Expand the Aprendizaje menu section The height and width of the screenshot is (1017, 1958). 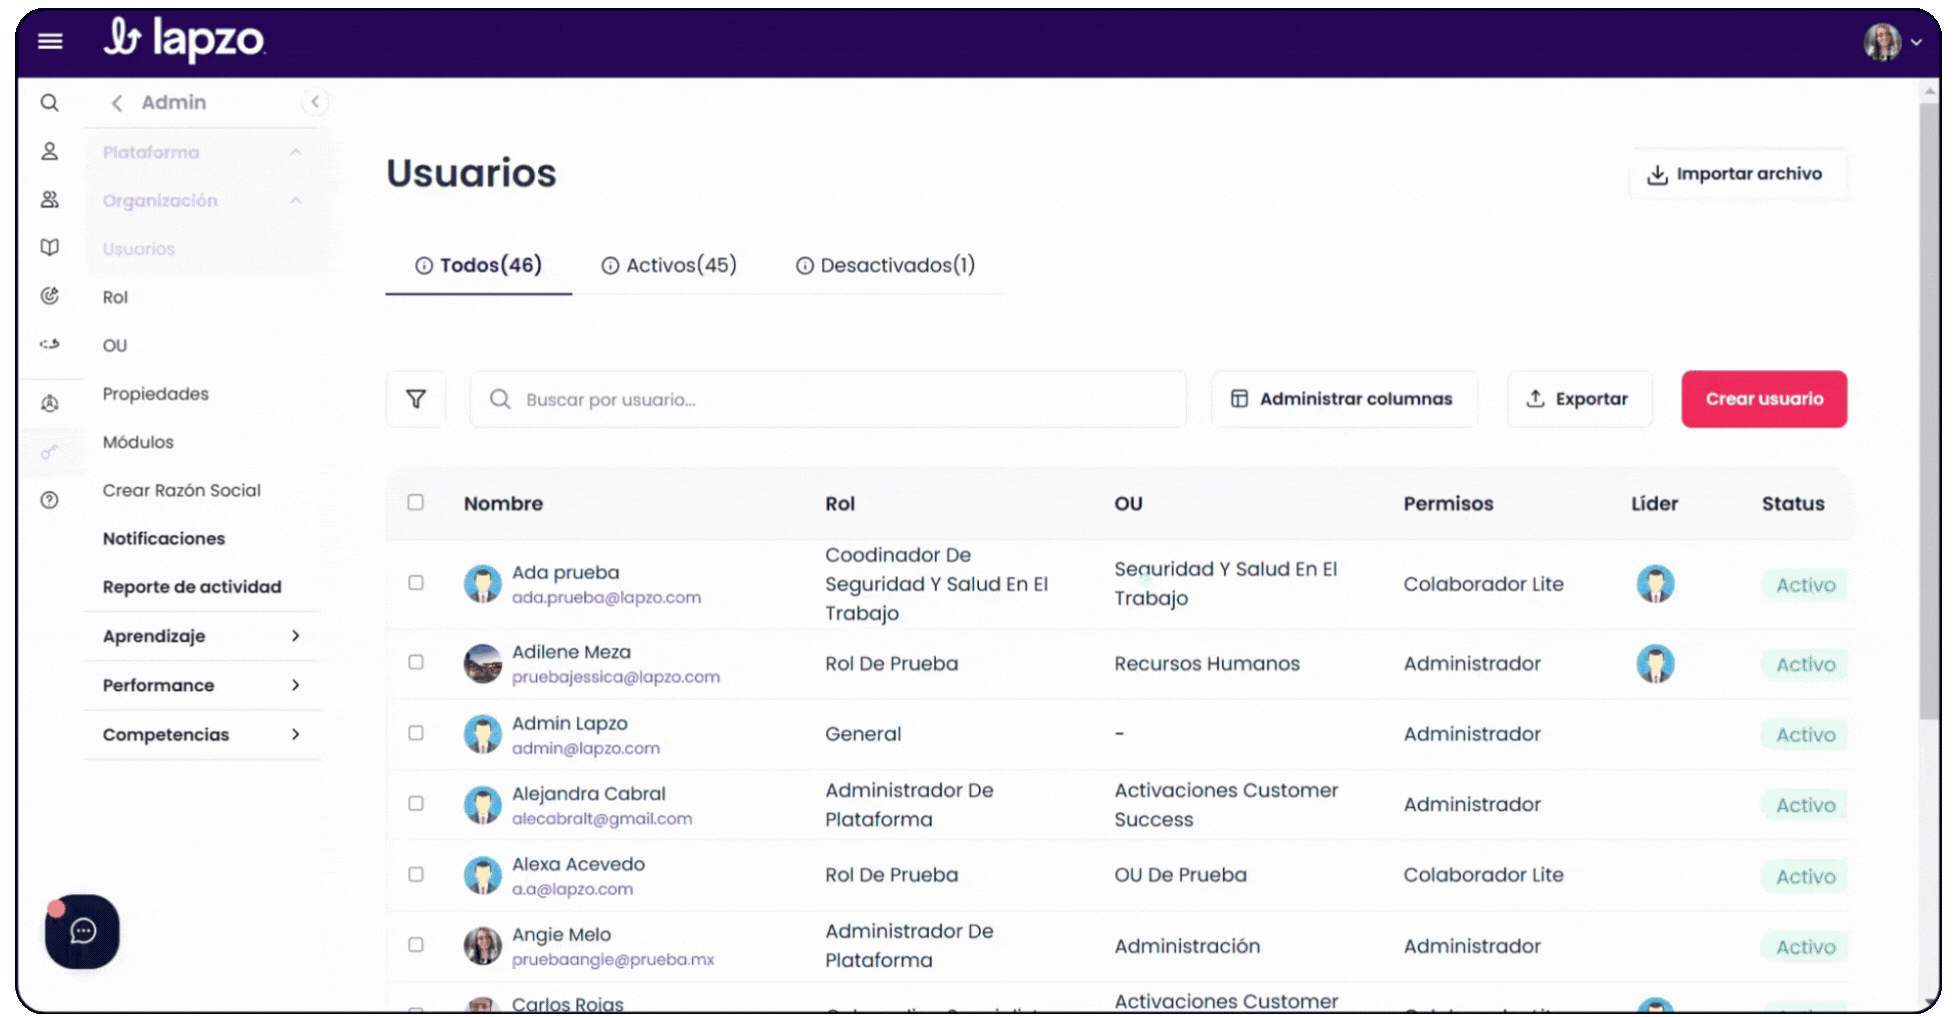click(x=200, y=636)
